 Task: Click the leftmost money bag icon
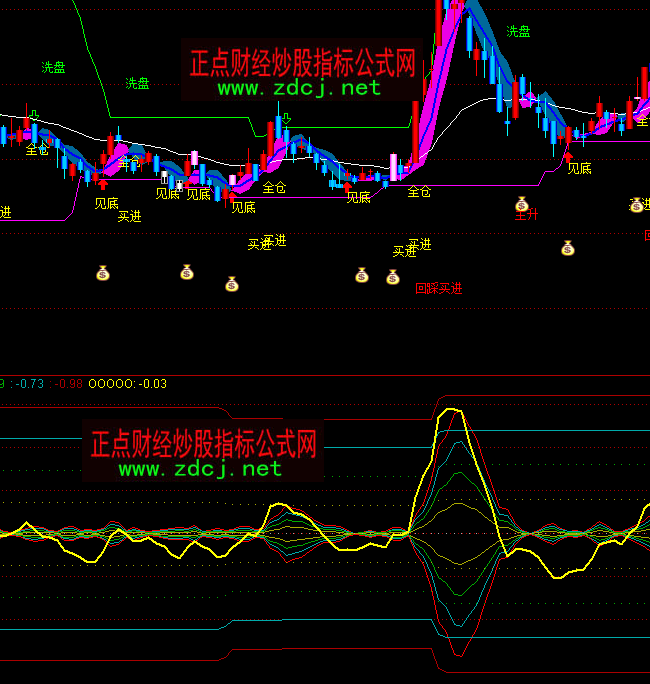(x=102, y=273)
